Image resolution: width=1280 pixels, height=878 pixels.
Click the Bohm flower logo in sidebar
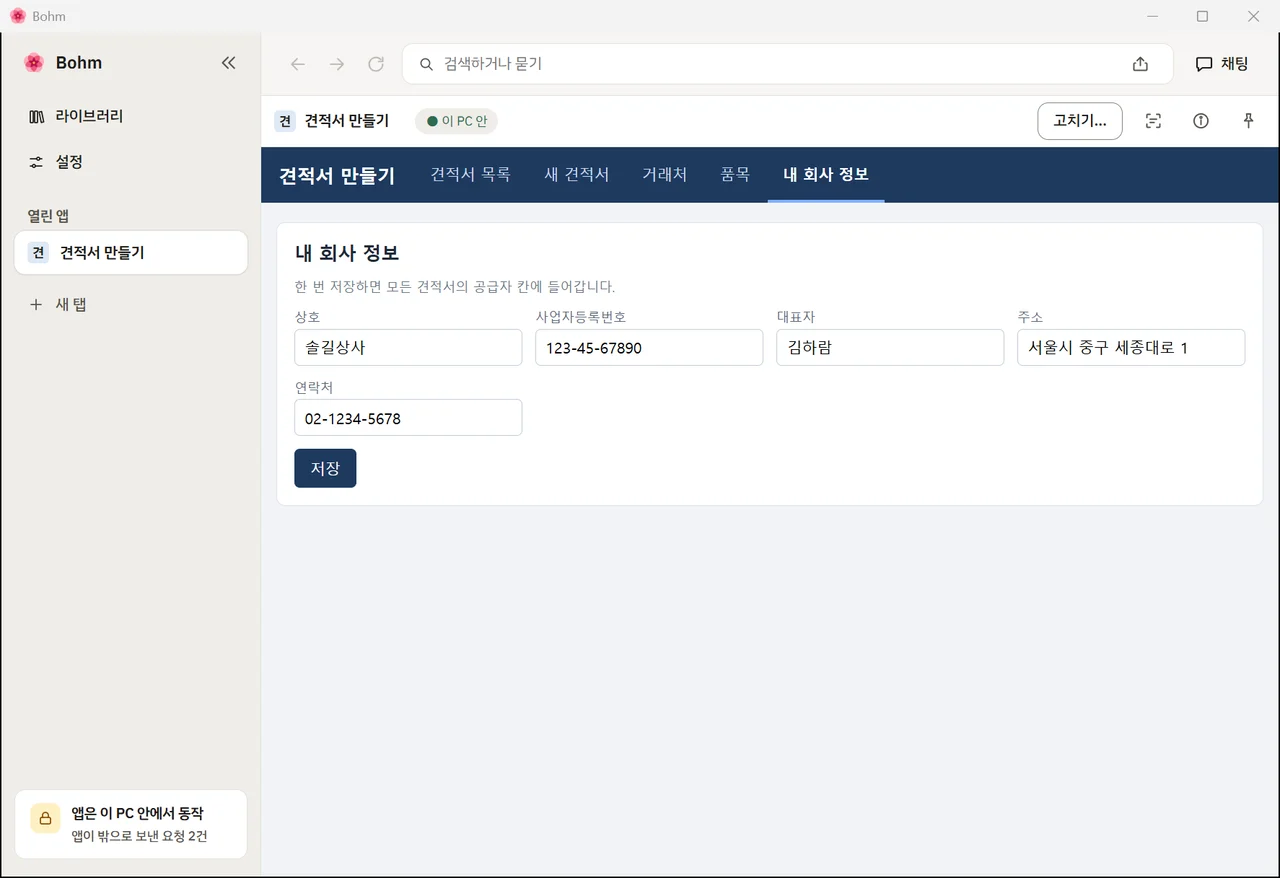click(34, 63)
